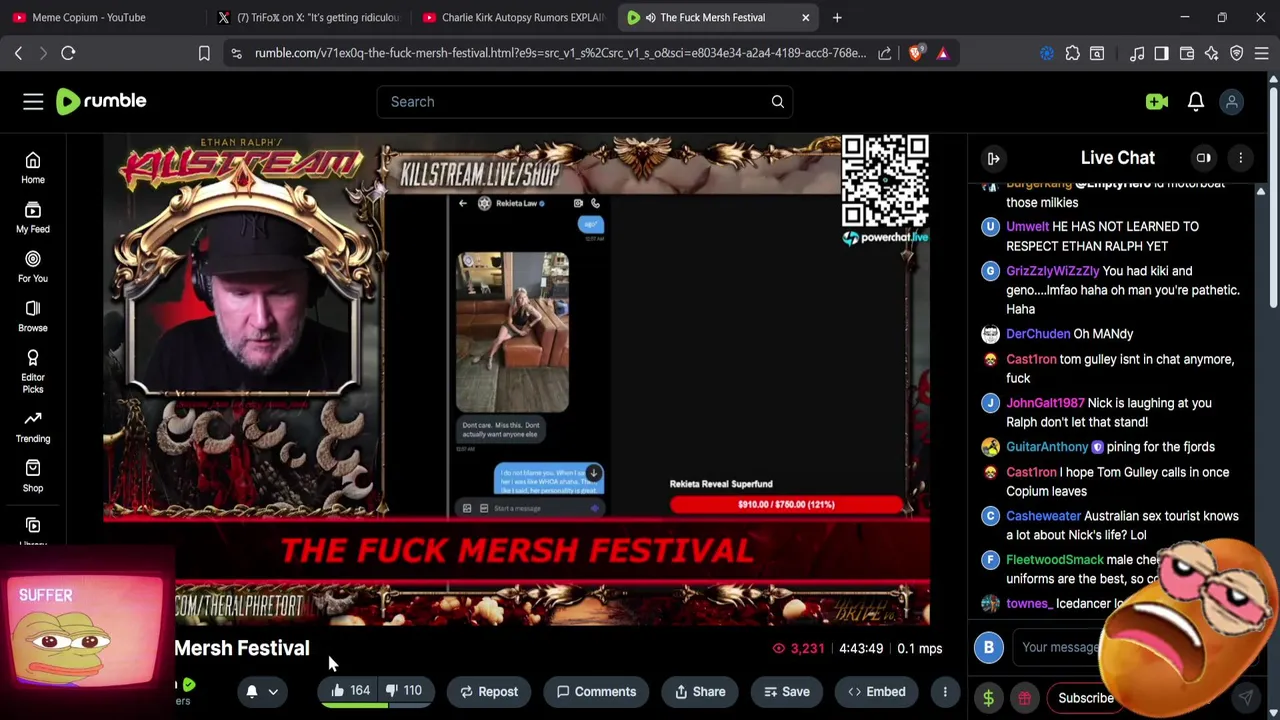The height and width of the screenshot is (720, 1280).
Task: Go back in browser history
Action: click(x=18, y=53)
